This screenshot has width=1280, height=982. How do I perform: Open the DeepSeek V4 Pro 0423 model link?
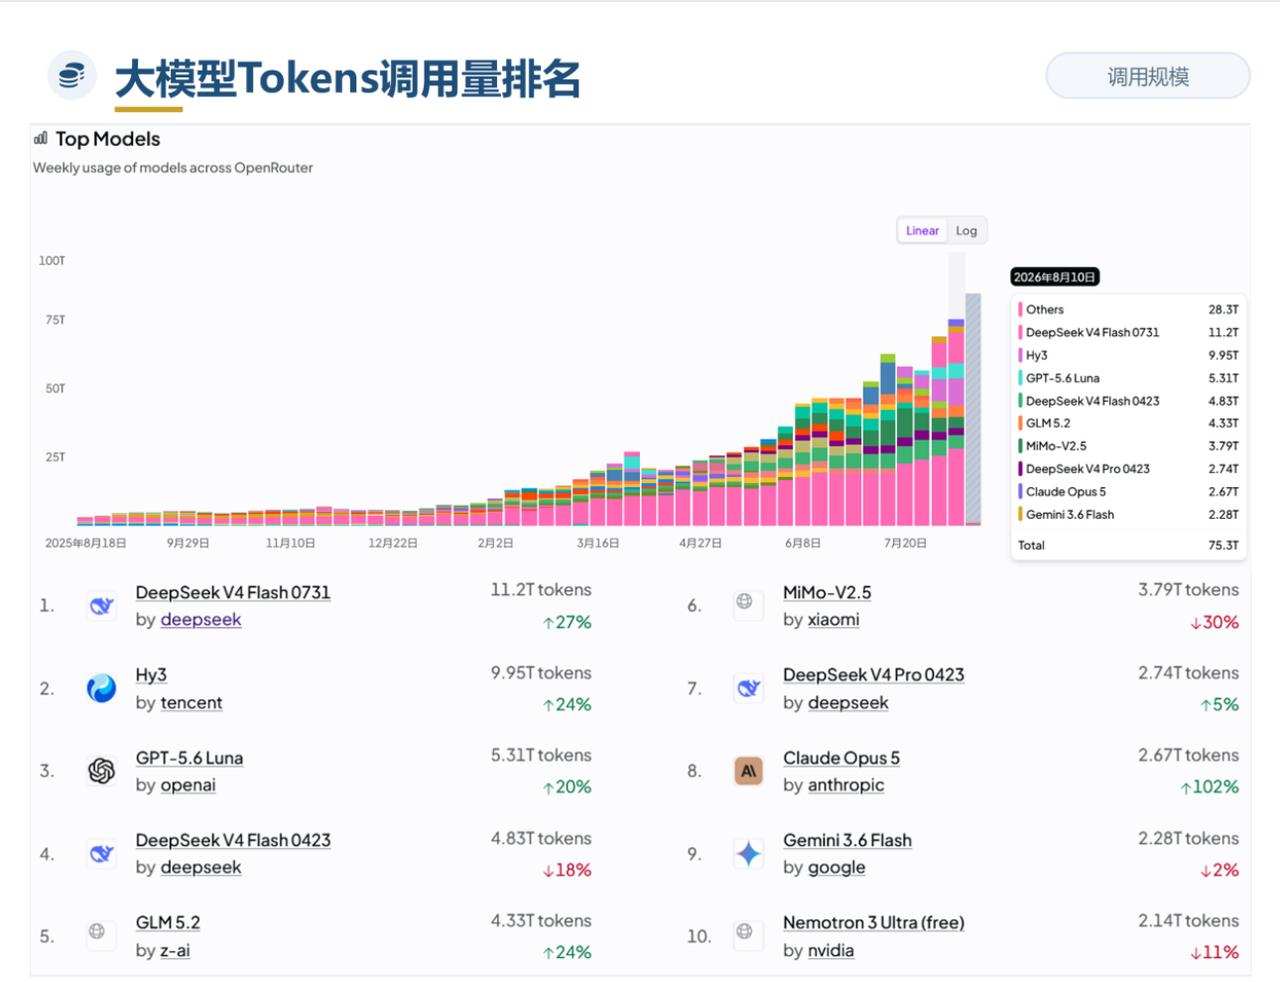click(x=873, y=675)
